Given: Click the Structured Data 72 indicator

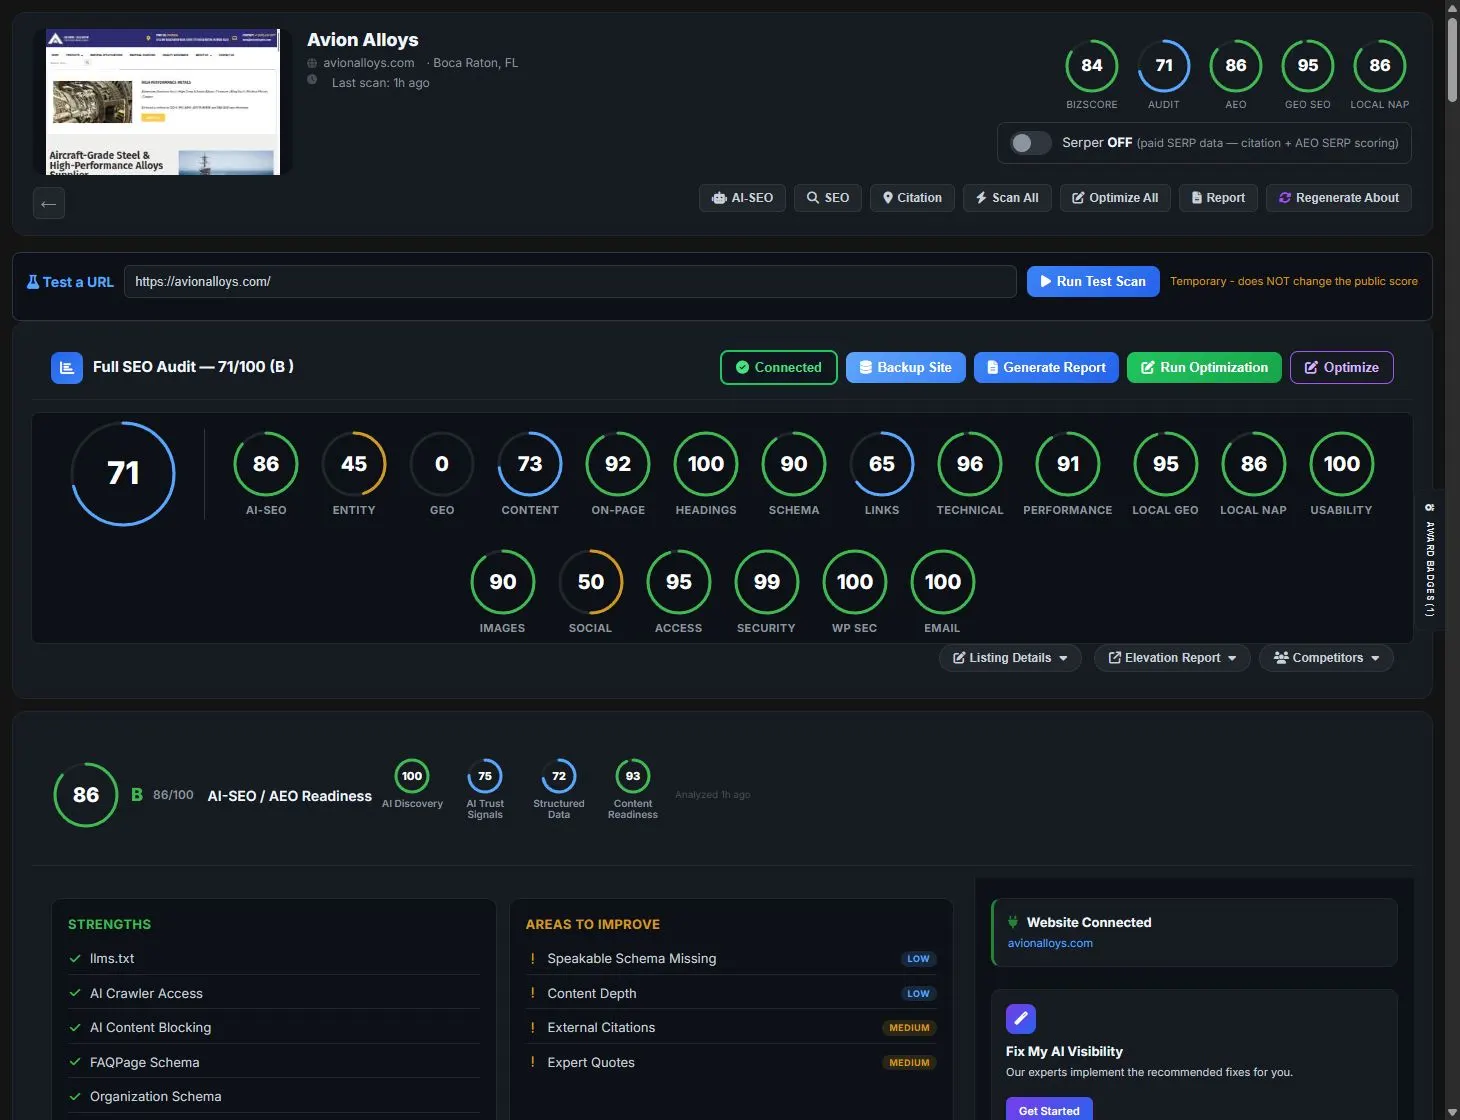Looking at the screenshot, I should [559, 776].
